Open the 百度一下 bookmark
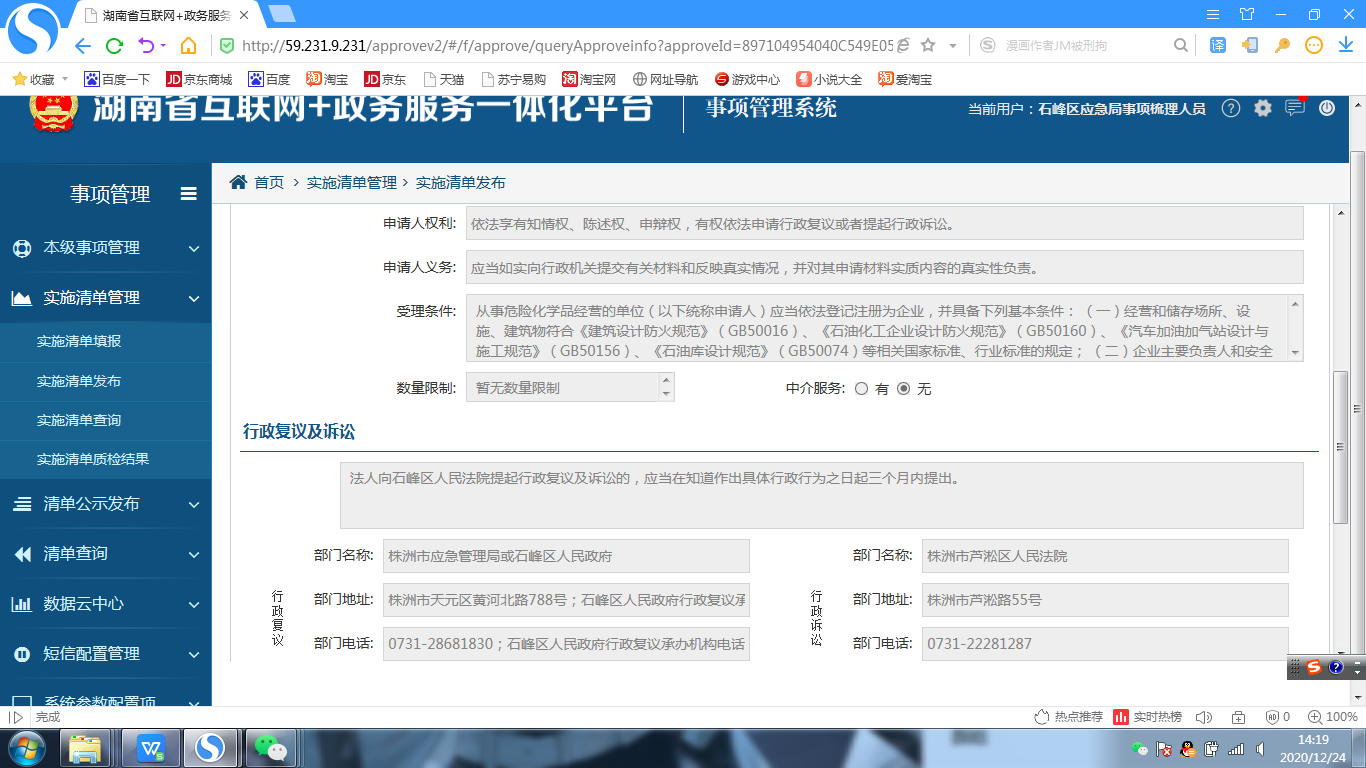 coord(117,79)
